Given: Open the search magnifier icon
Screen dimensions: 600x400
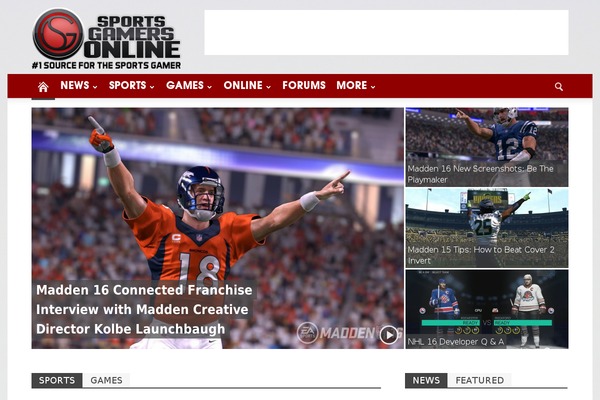Looking at the screenshot, I should [559, 87].
